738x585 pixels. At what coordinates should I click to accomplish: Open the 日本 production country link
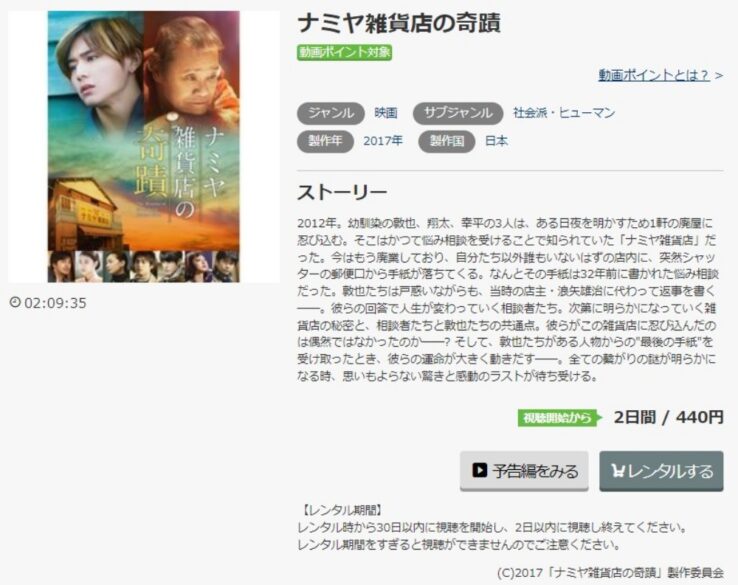[x=497, y=141]
